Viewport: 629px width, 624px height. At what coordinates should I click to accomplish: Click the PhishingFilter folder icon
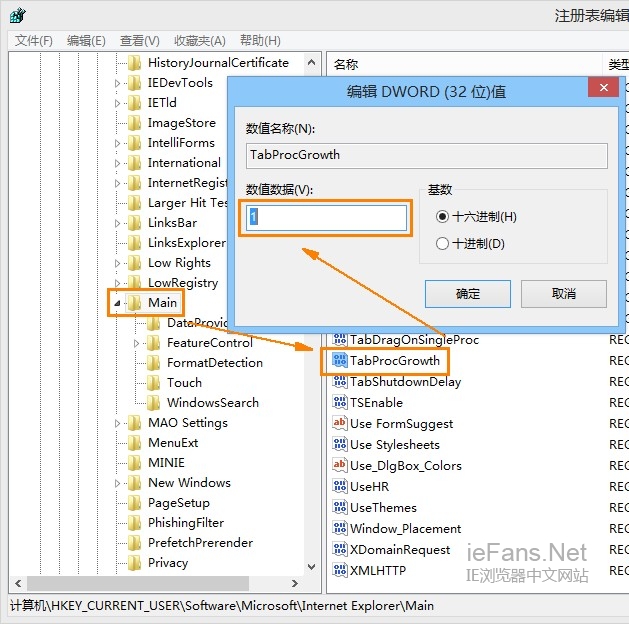coord(134,523)
